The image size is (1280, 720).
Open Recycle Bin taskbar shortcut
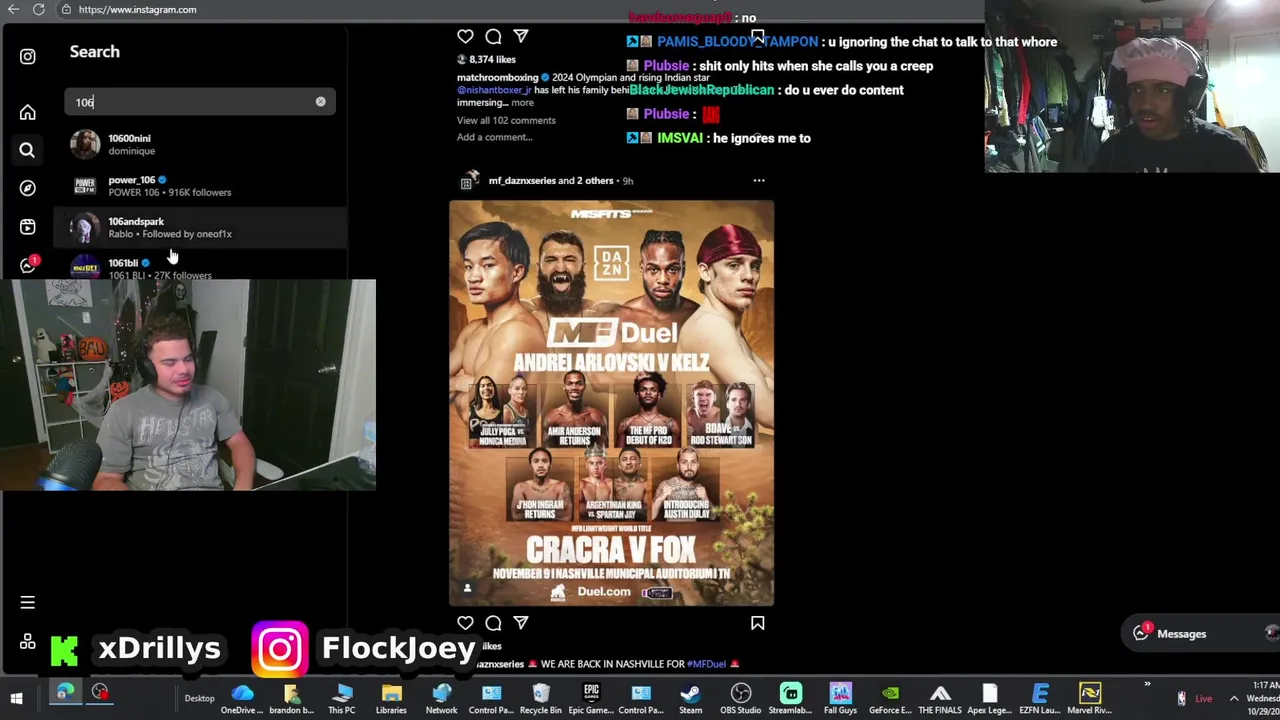(541, 698)
